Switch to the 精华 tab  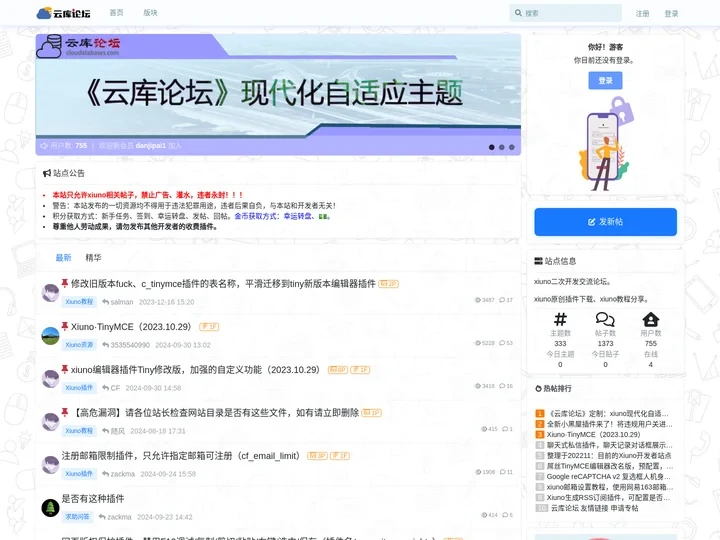pos(93,258)
